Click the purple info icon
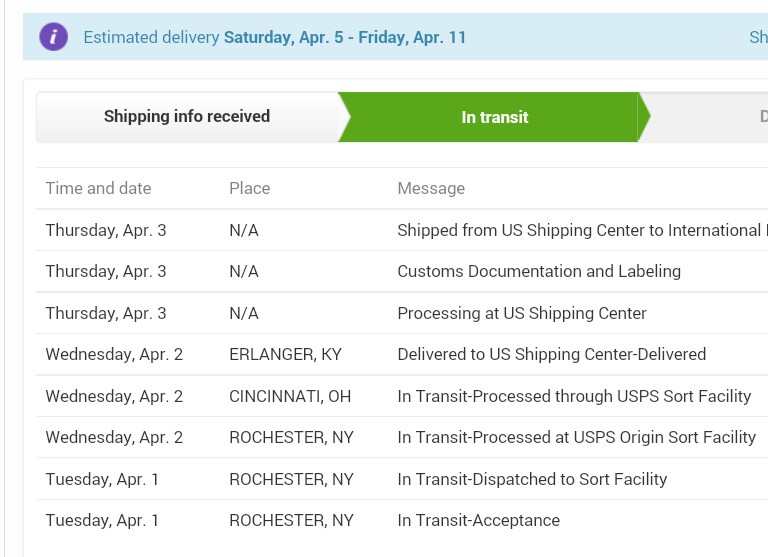Image resolution: width=768 pixels, height=557 pixels. 54,37
